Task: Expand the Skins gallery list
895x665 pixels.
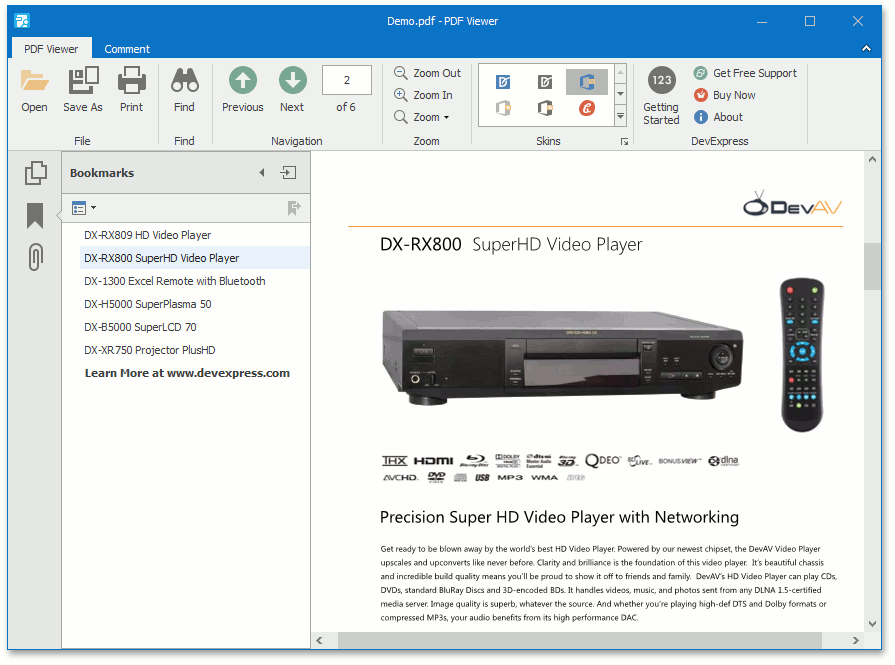Action: [620, 117]
